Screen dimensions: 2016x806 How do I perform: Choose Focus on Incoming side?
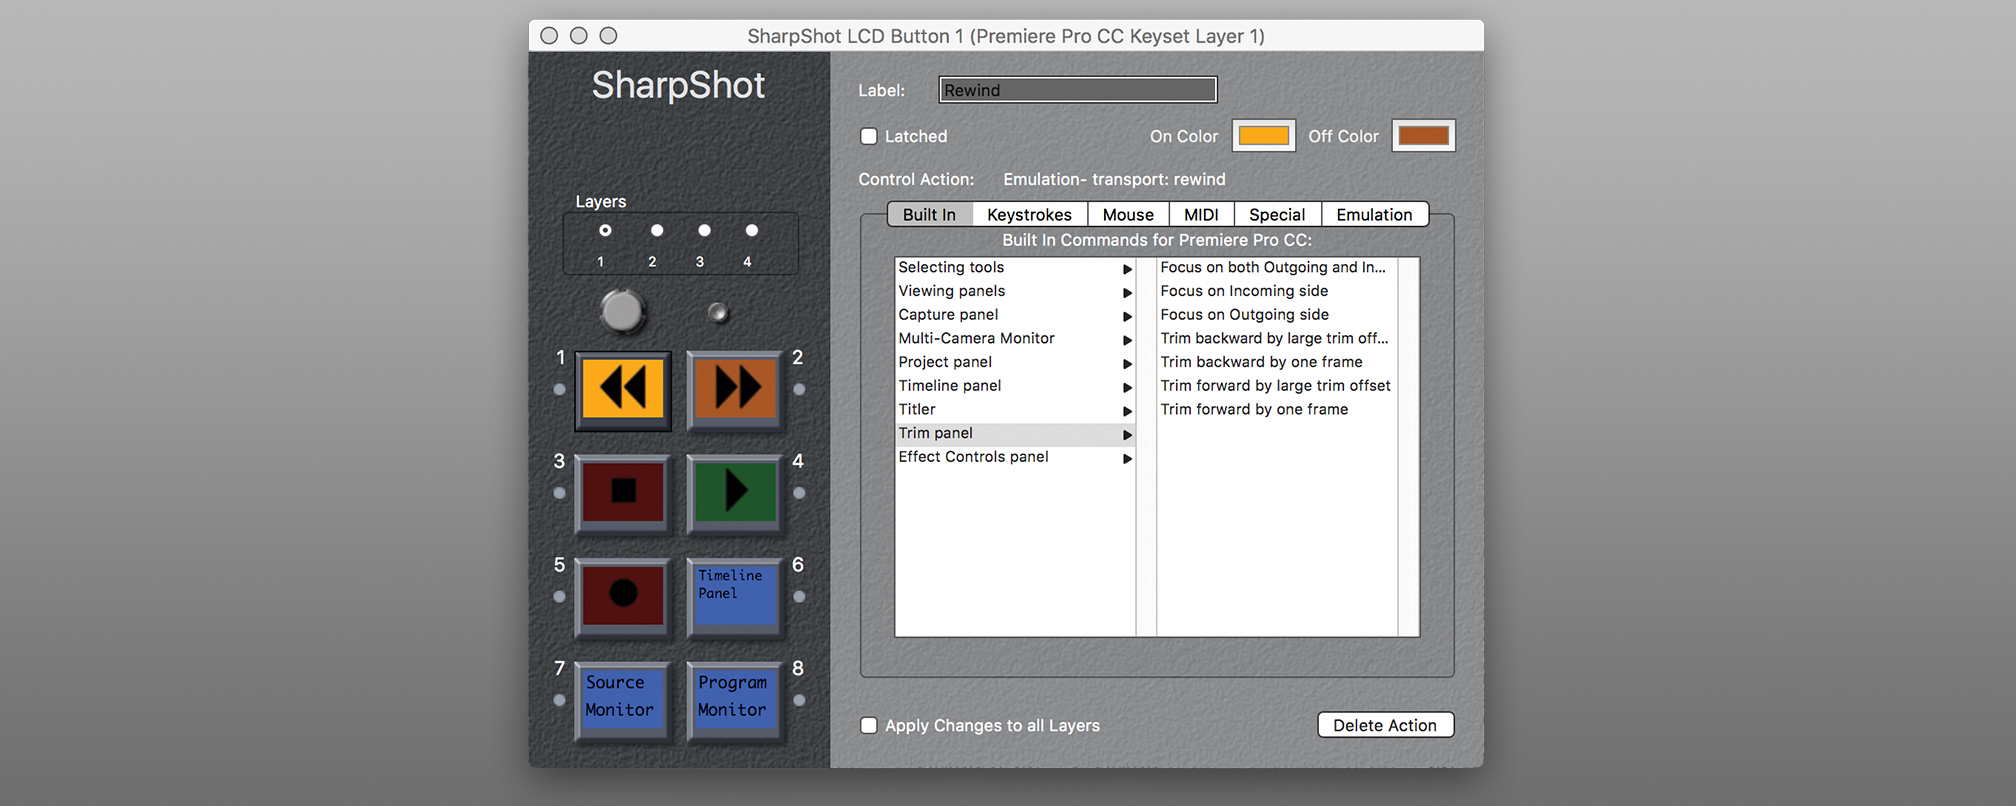[x=1244, y=291]
